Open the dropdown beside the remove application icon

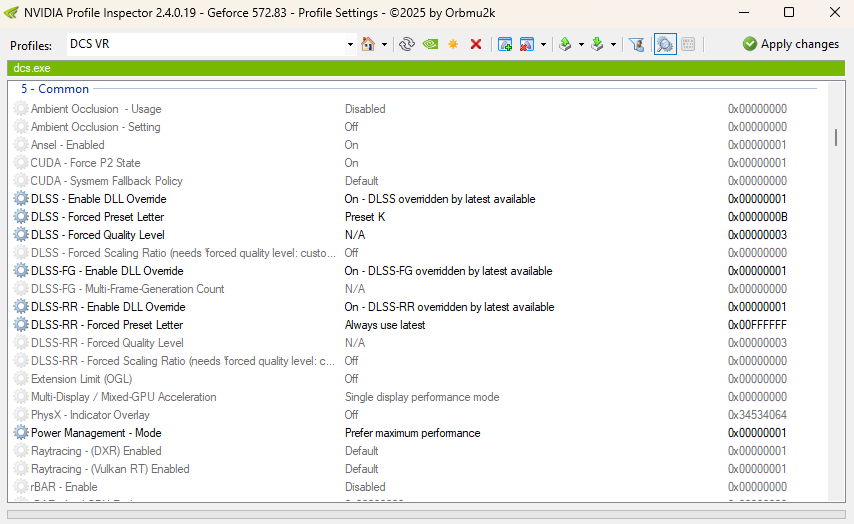point(543,45)
